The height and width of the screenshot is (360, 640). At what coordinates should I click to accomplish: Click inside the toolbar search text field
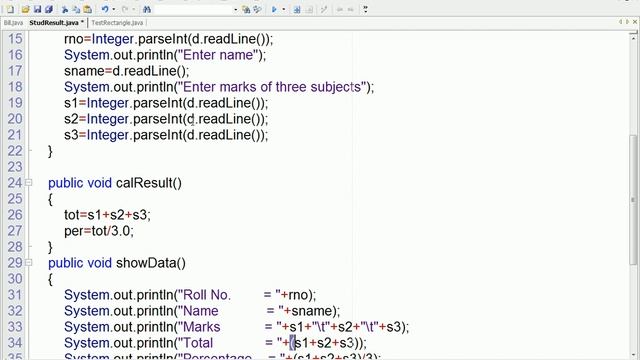tap(193, 9)
